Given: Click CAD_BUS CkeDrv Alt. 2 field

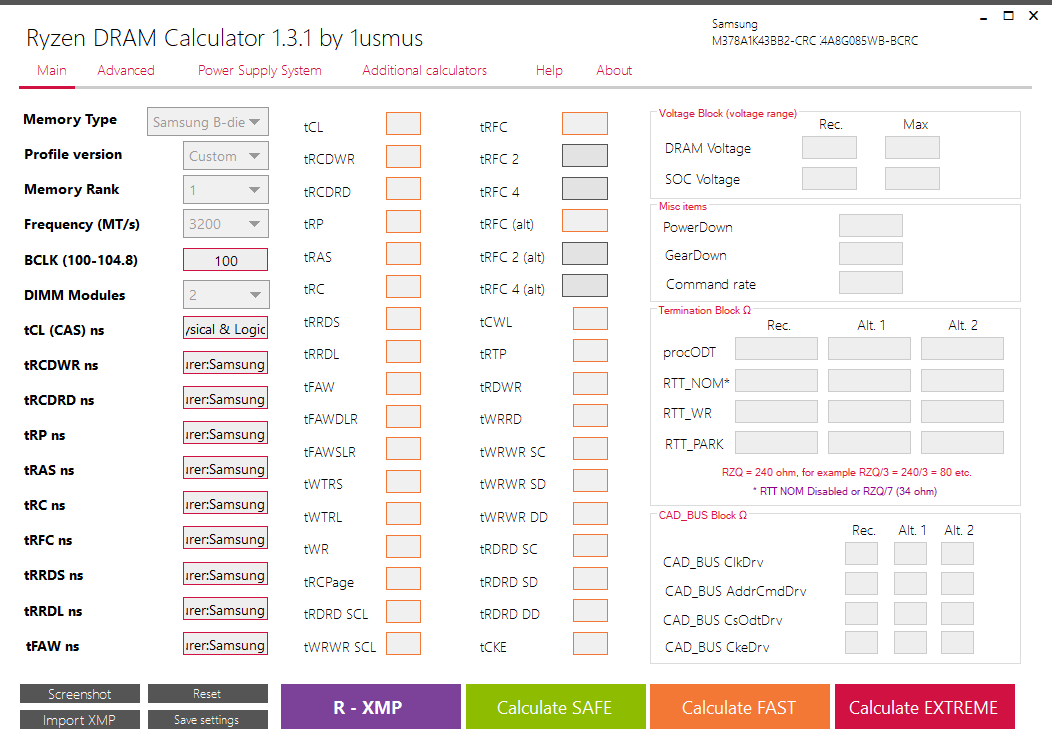Looking at the screenshot, I should 957,642.
